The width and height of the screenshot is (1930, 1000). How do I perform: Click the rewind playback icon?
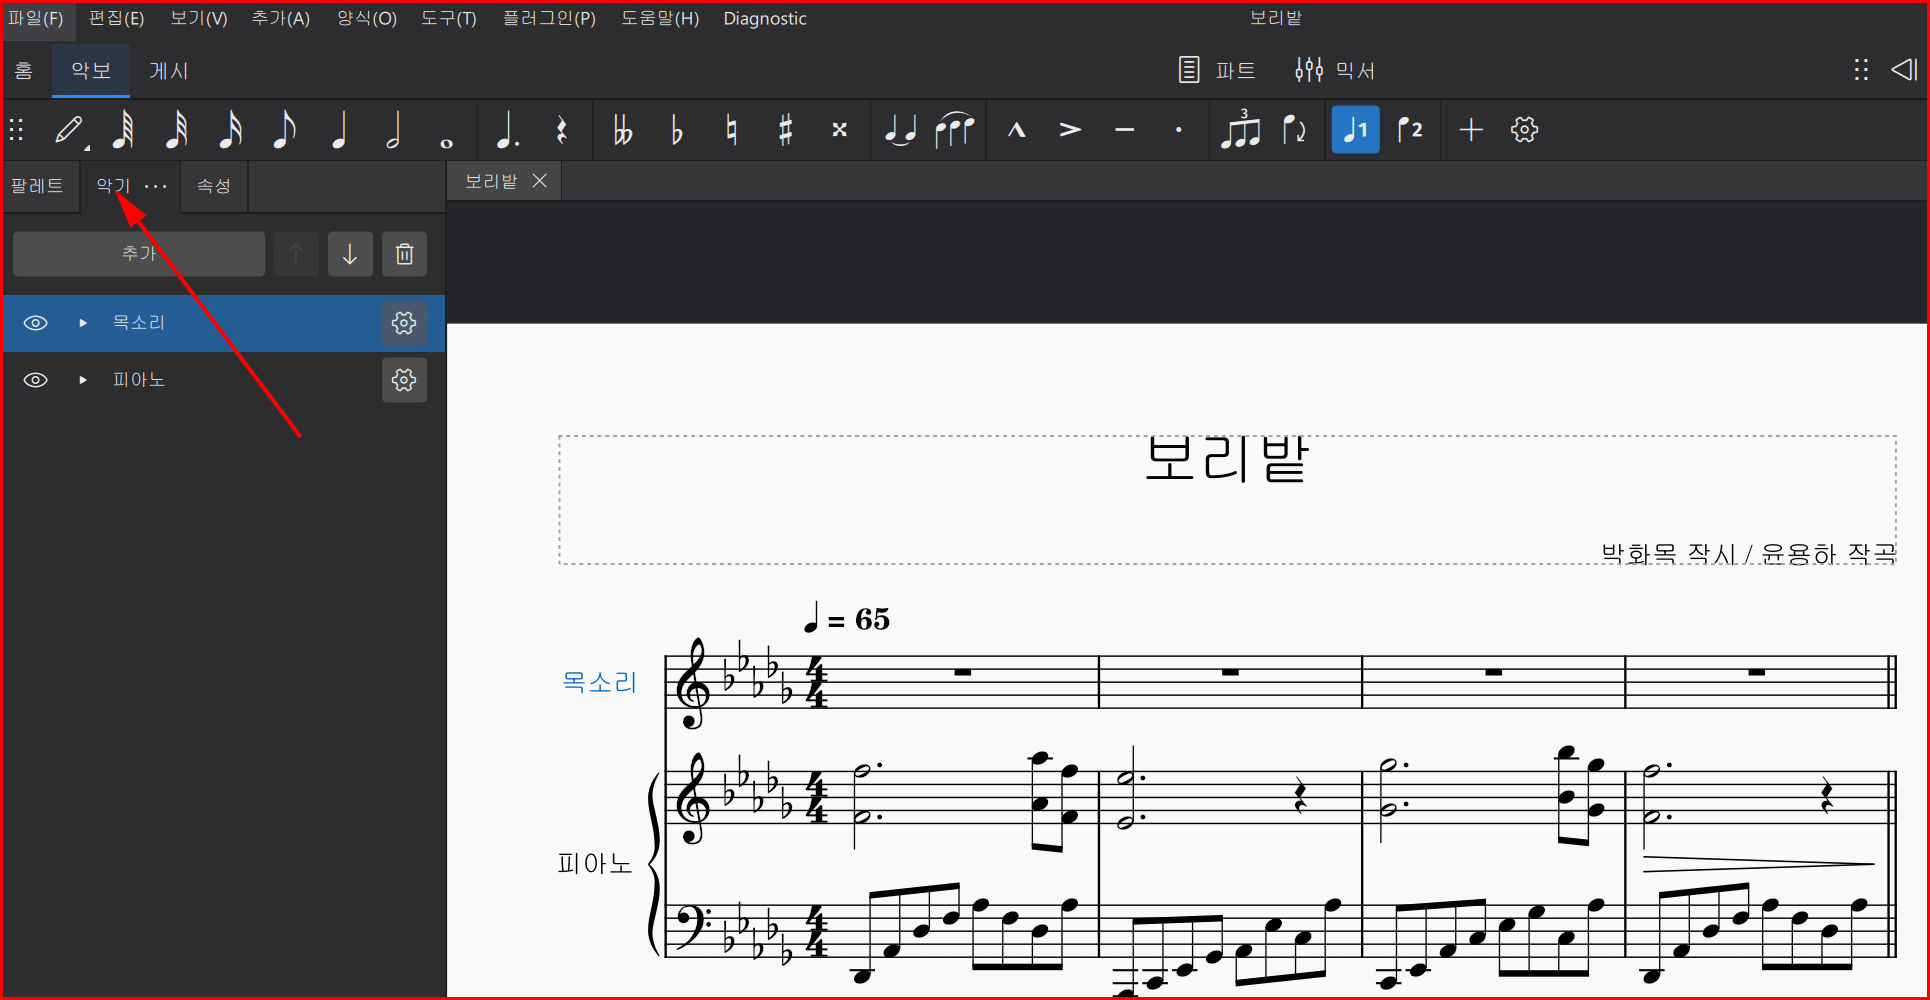coord(1904,70)
